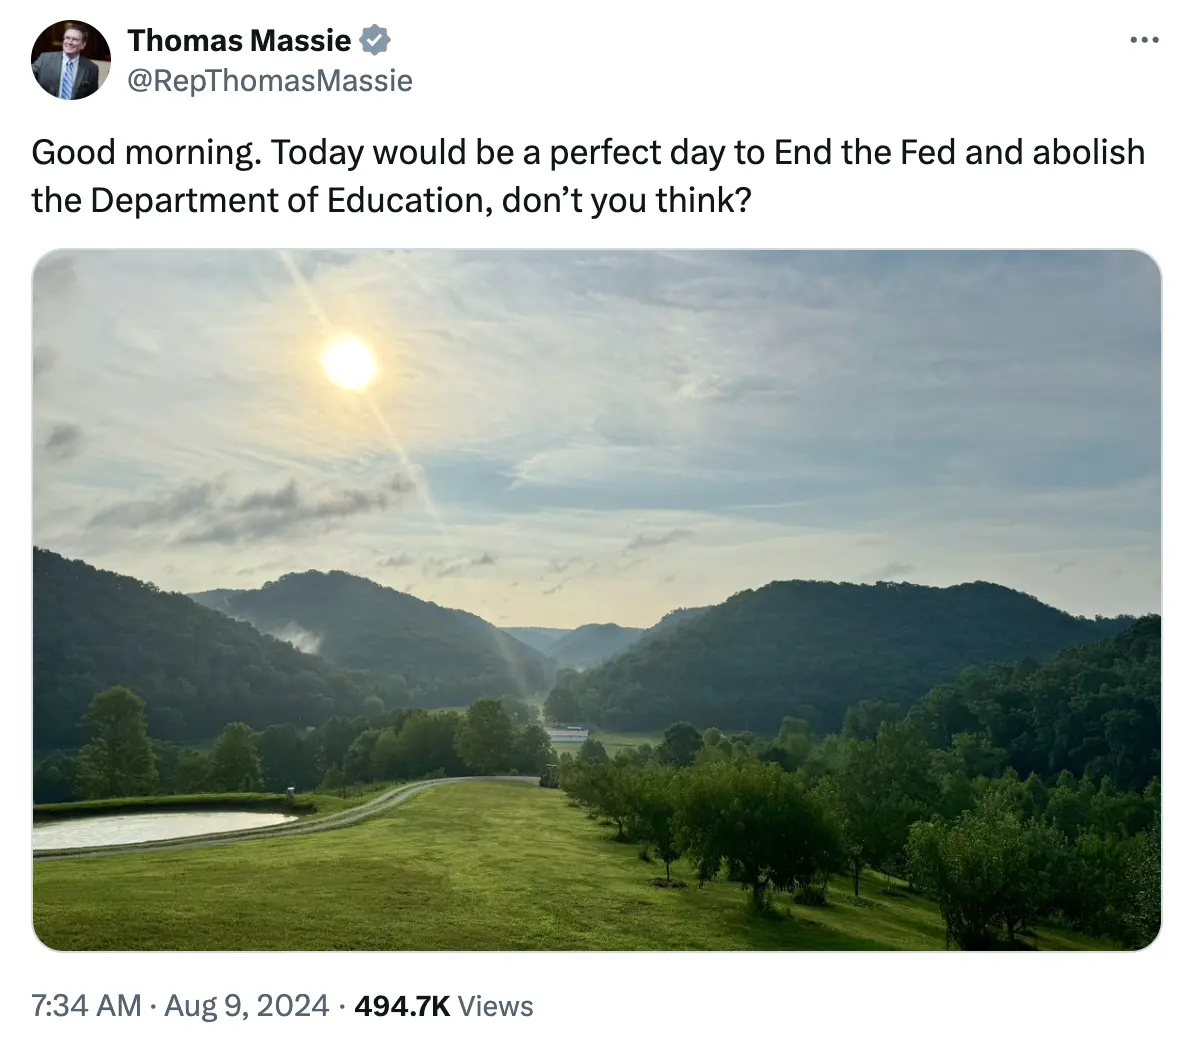Click the distant barn in the valley

[x=567, y=735]
